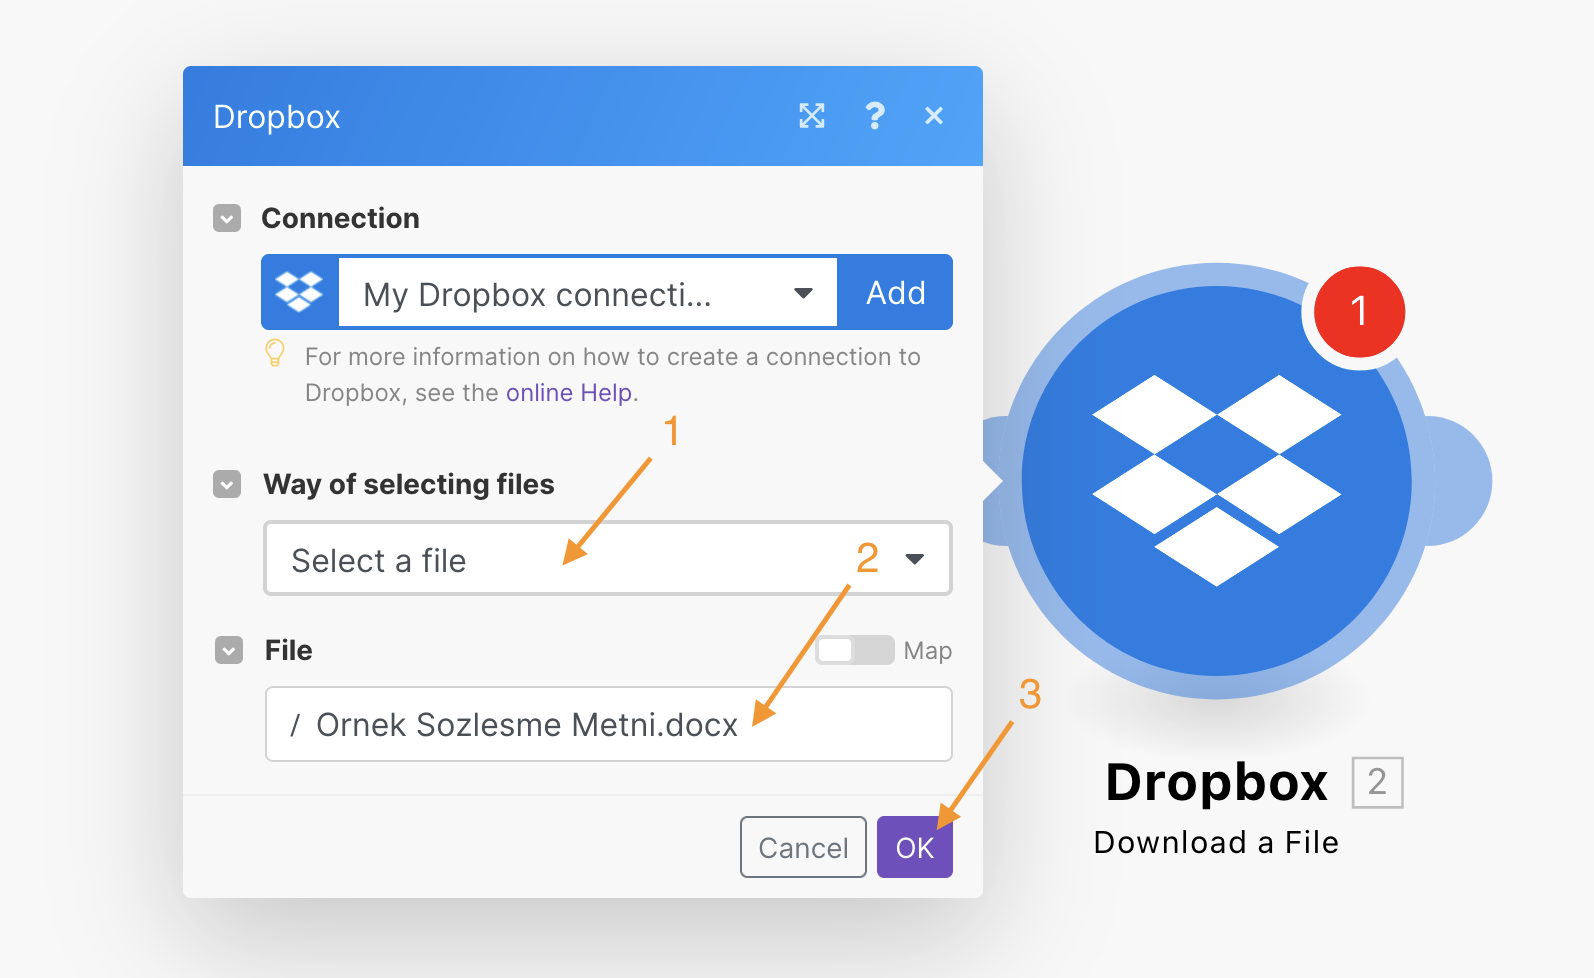
Task: Click the Cancel button
Action: [x=803, y=847]
